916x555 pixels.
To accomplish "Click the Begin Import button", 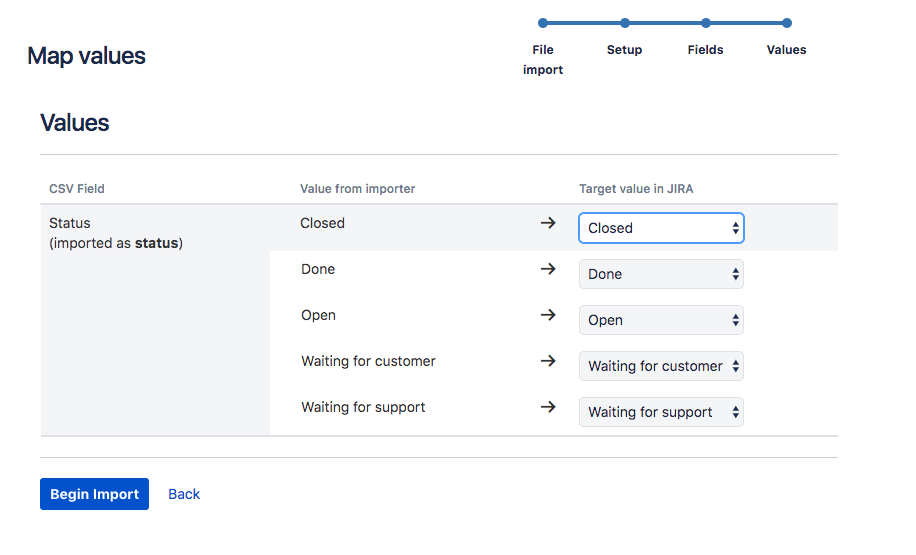I will [94, 494].
